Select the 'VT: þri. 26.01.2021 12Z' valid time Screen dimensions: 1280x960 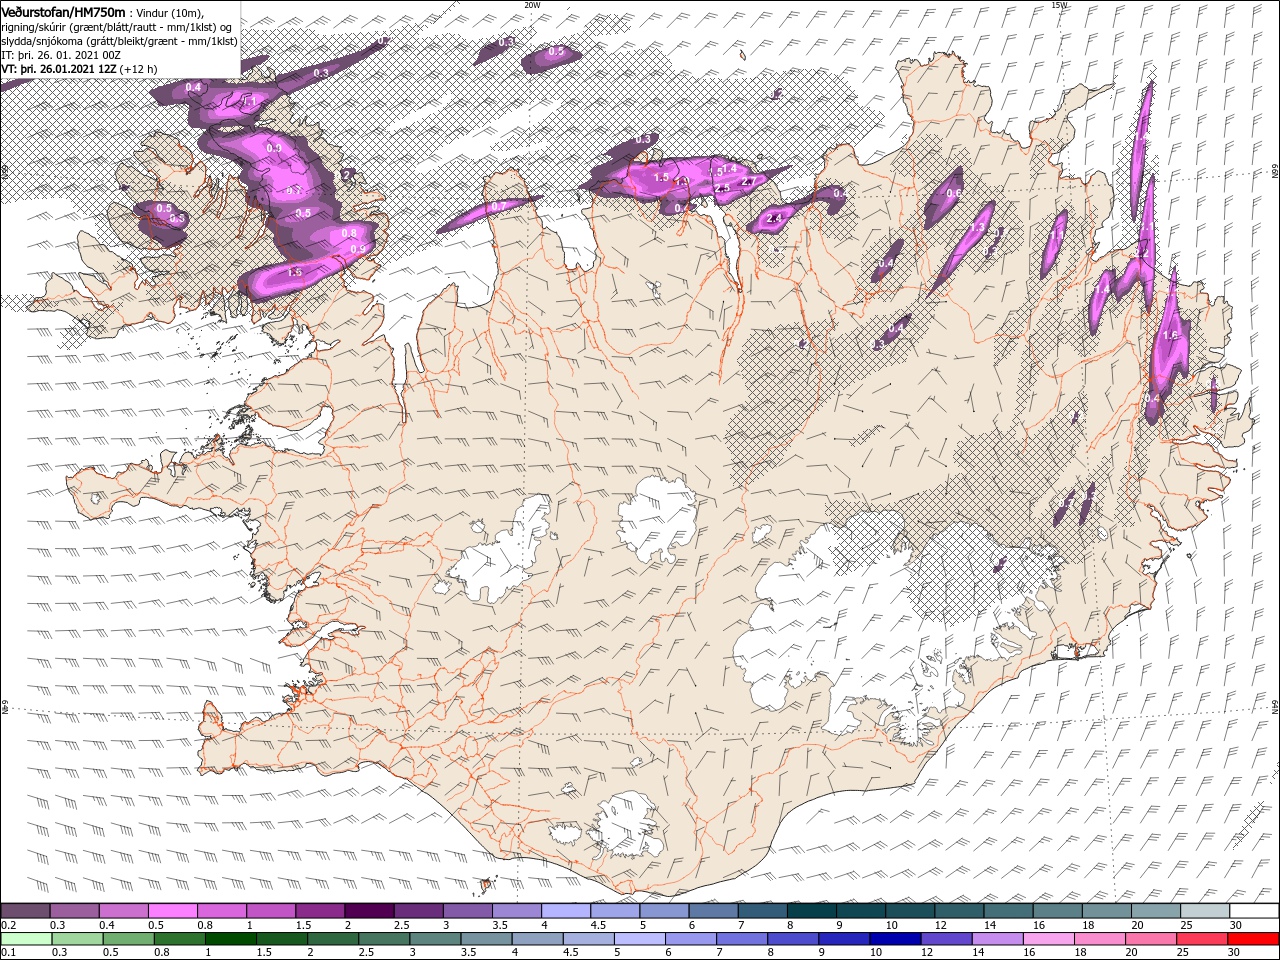pos(57,69)
